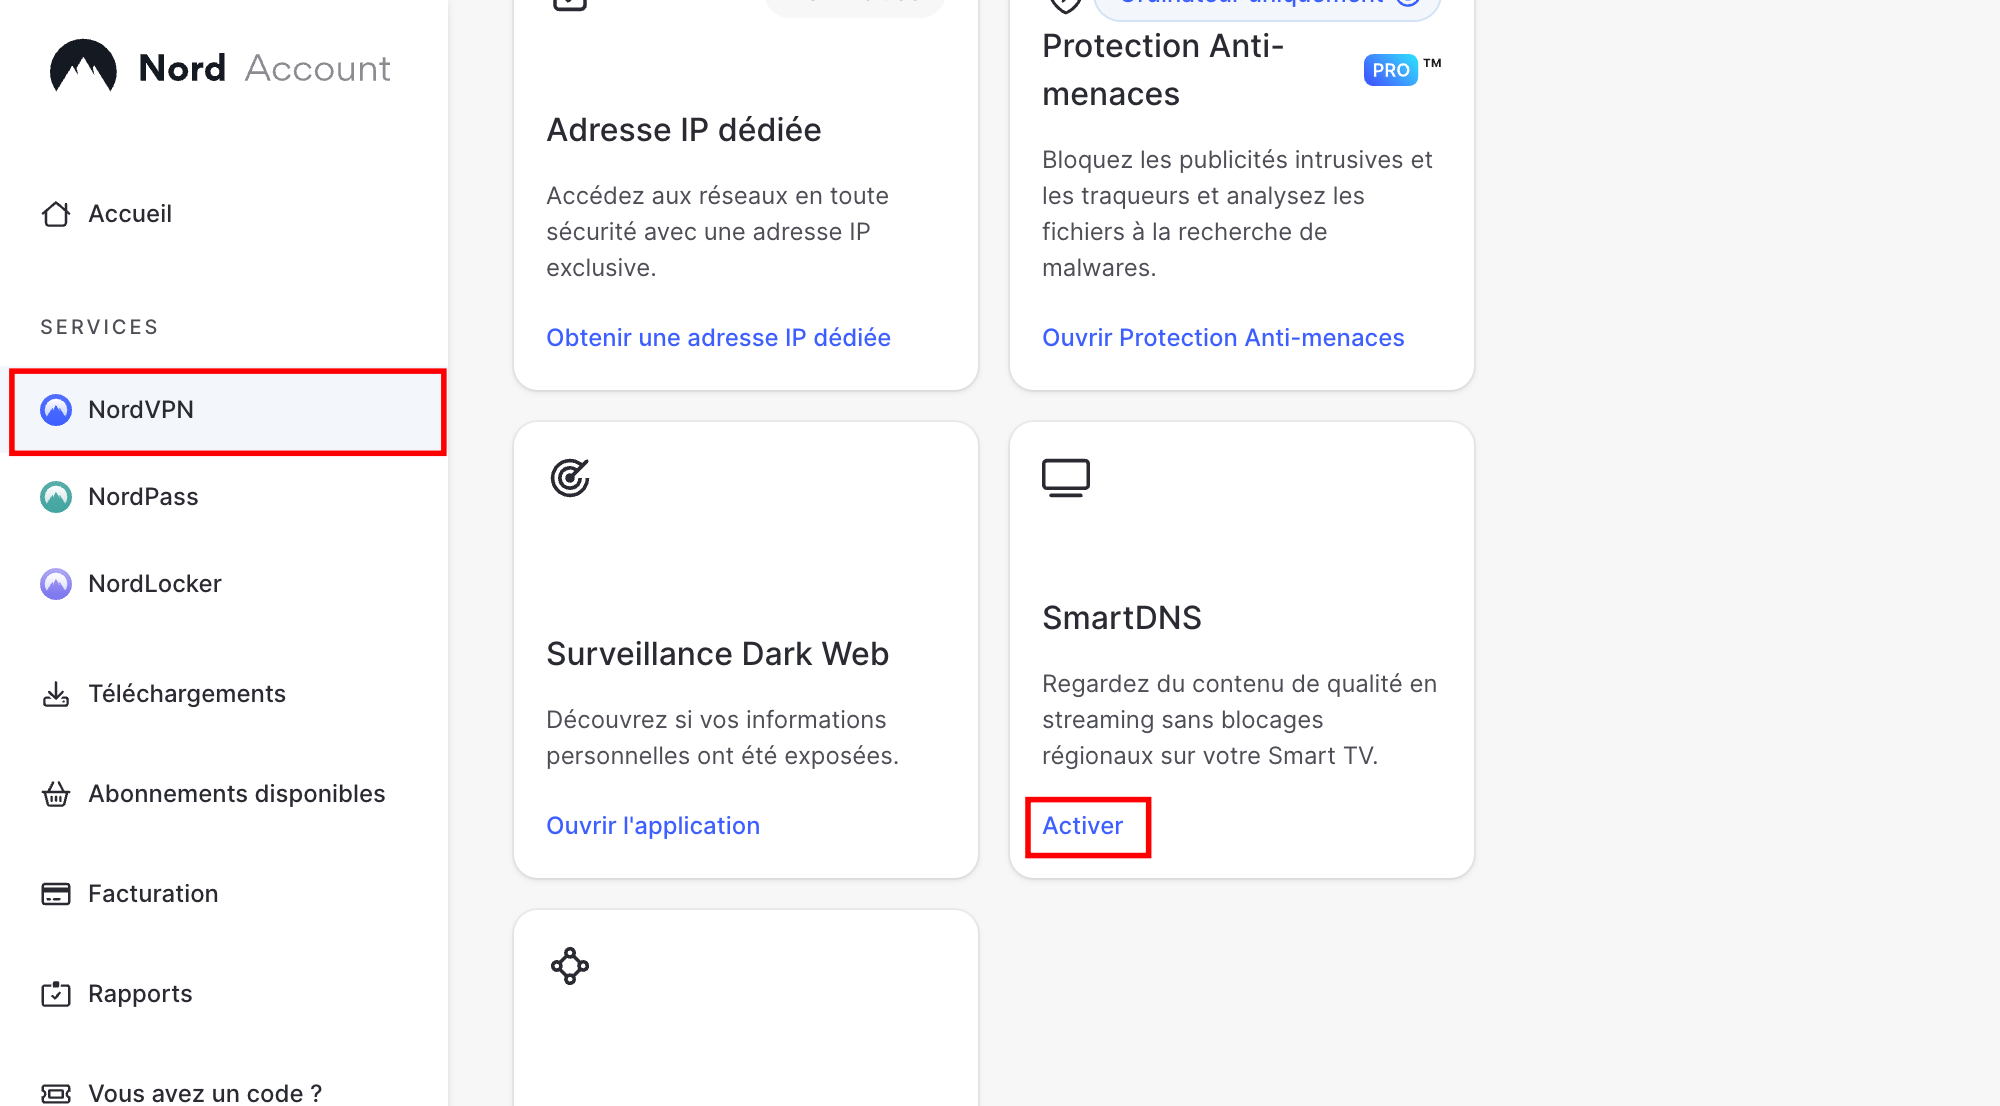This screenshot has height=1106, width=2000.
Task: Select the Meshnet node icon on the bottom card
Action: [570, 965]
